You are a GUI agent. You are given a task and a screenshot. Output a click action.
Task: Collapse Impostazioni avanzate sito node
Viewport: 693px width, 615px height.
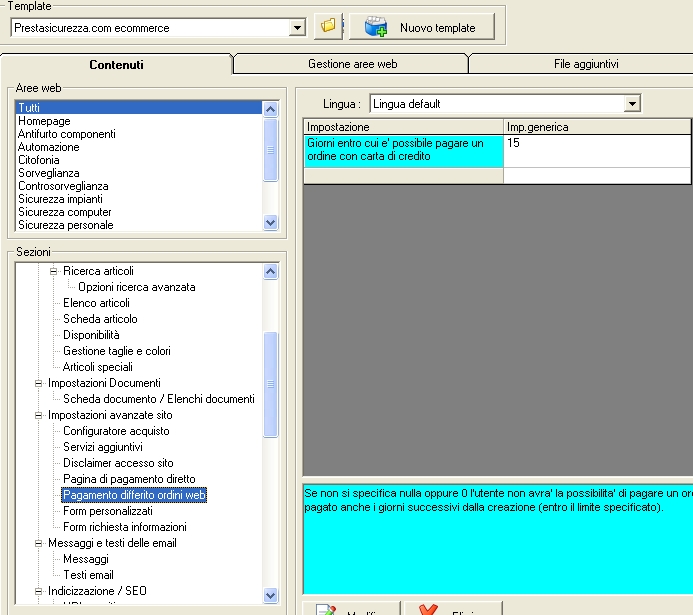[x=39, y=415]
